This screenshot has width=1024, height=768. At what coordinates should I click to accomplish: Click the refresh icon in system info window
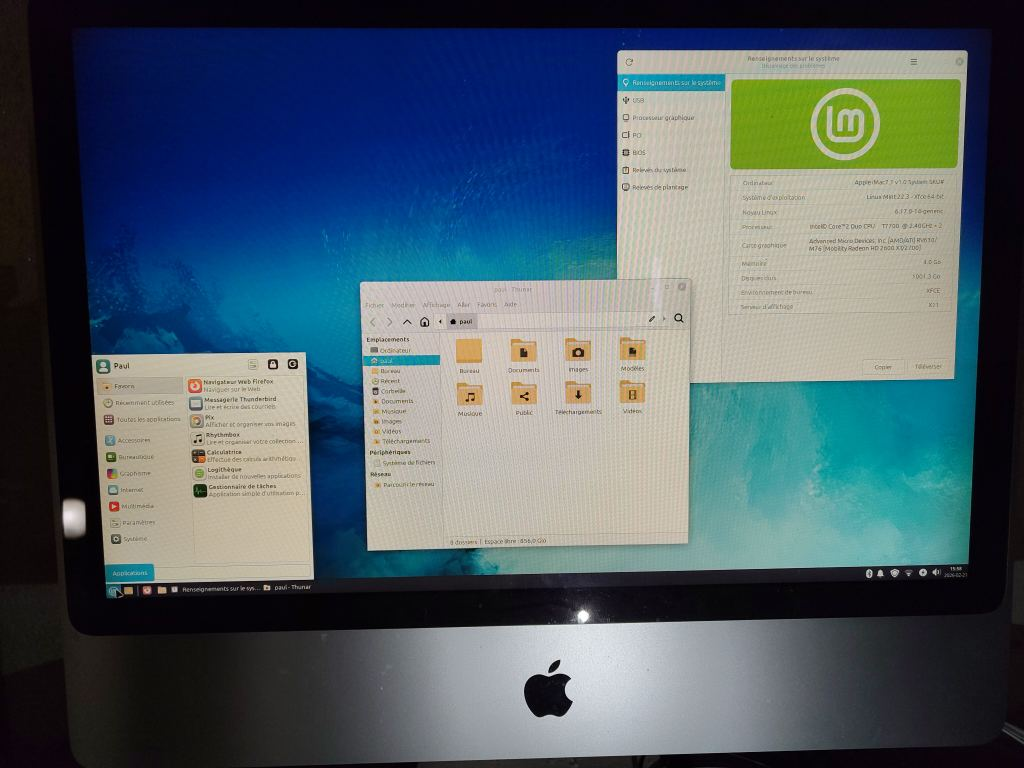coord(629,62)
